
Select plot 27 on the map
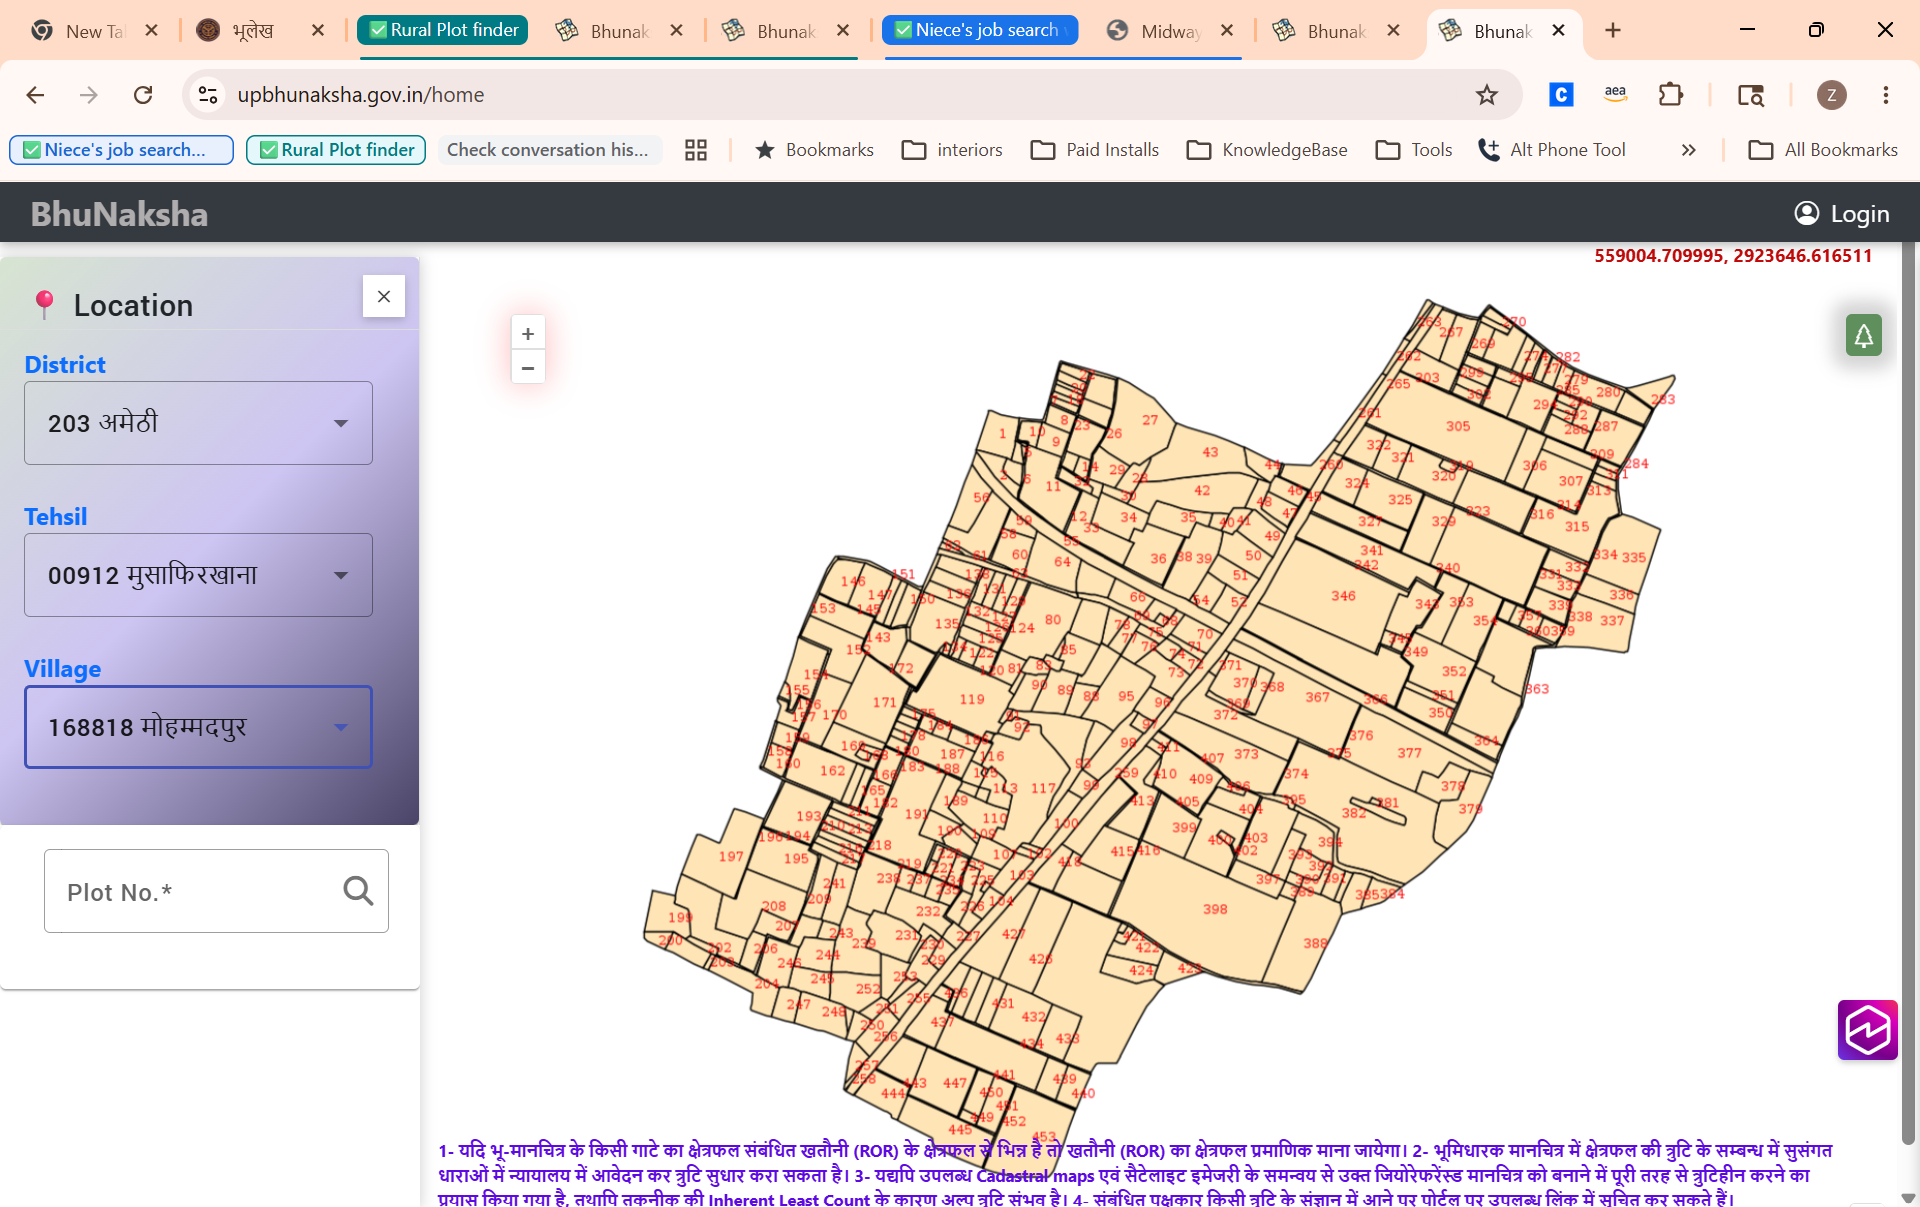tap(1150, 420)
